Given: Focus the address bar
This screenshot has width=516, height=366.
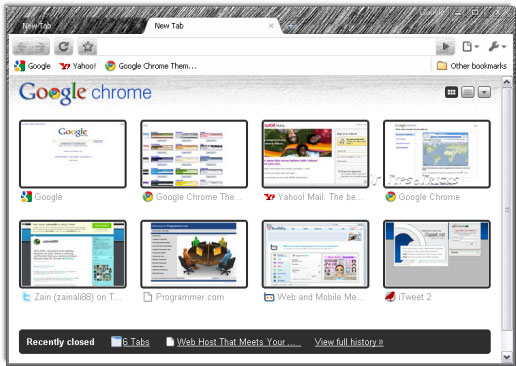Looking at the screenshot, I should 266,47.
